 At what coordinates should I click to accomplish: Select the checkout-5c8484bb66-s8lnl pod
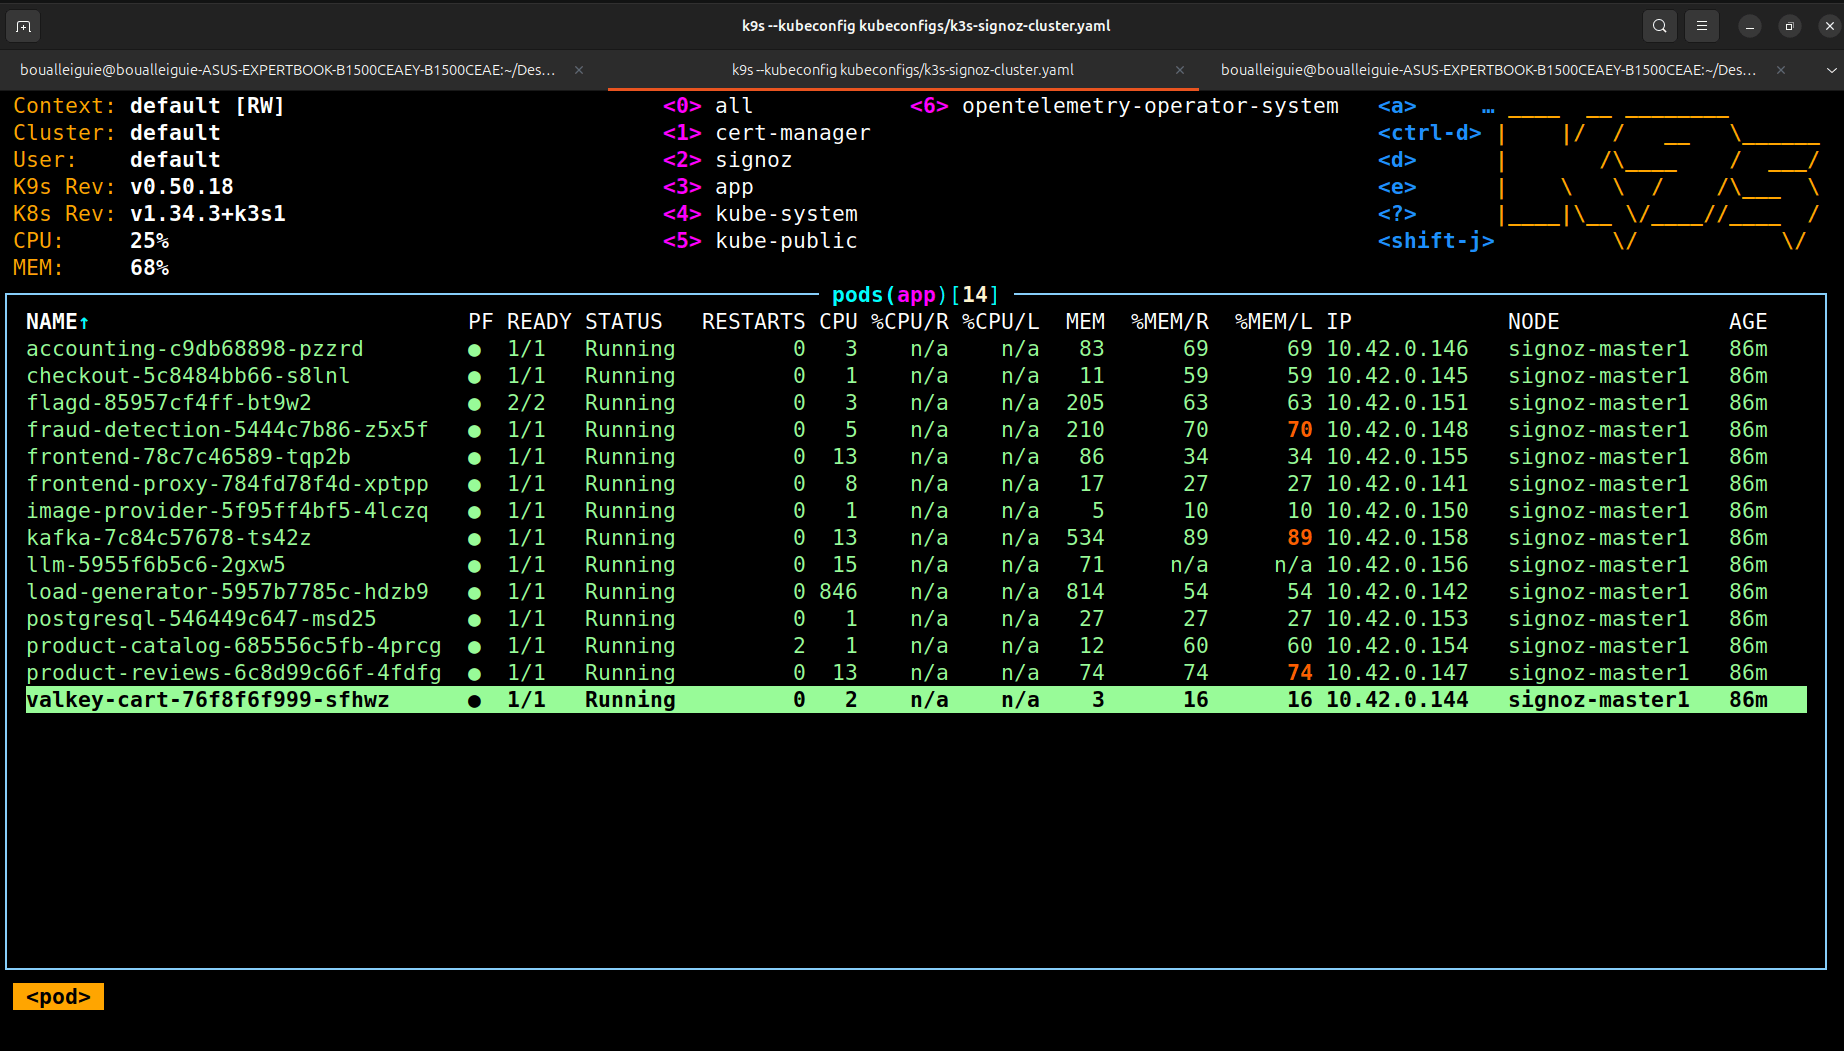click(916, 376)
